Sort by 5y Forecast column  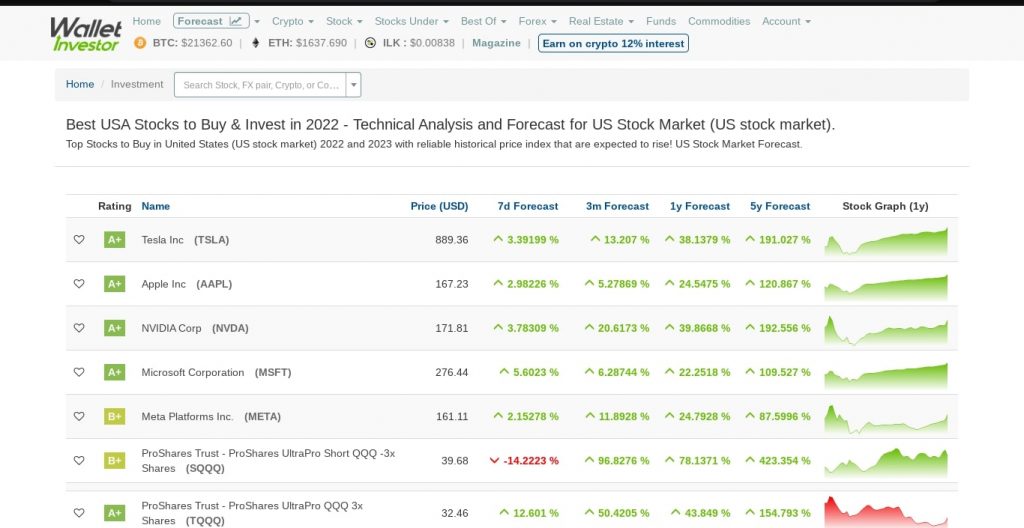tap(780, 206)
